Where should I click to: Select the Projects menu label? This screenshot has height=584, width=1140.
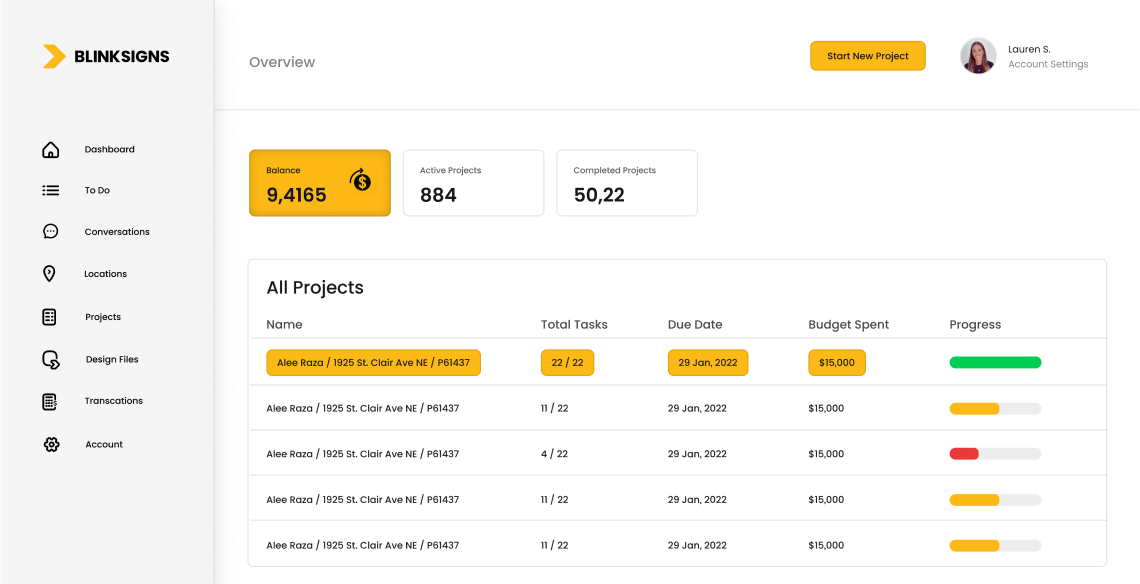pos(103,317)
